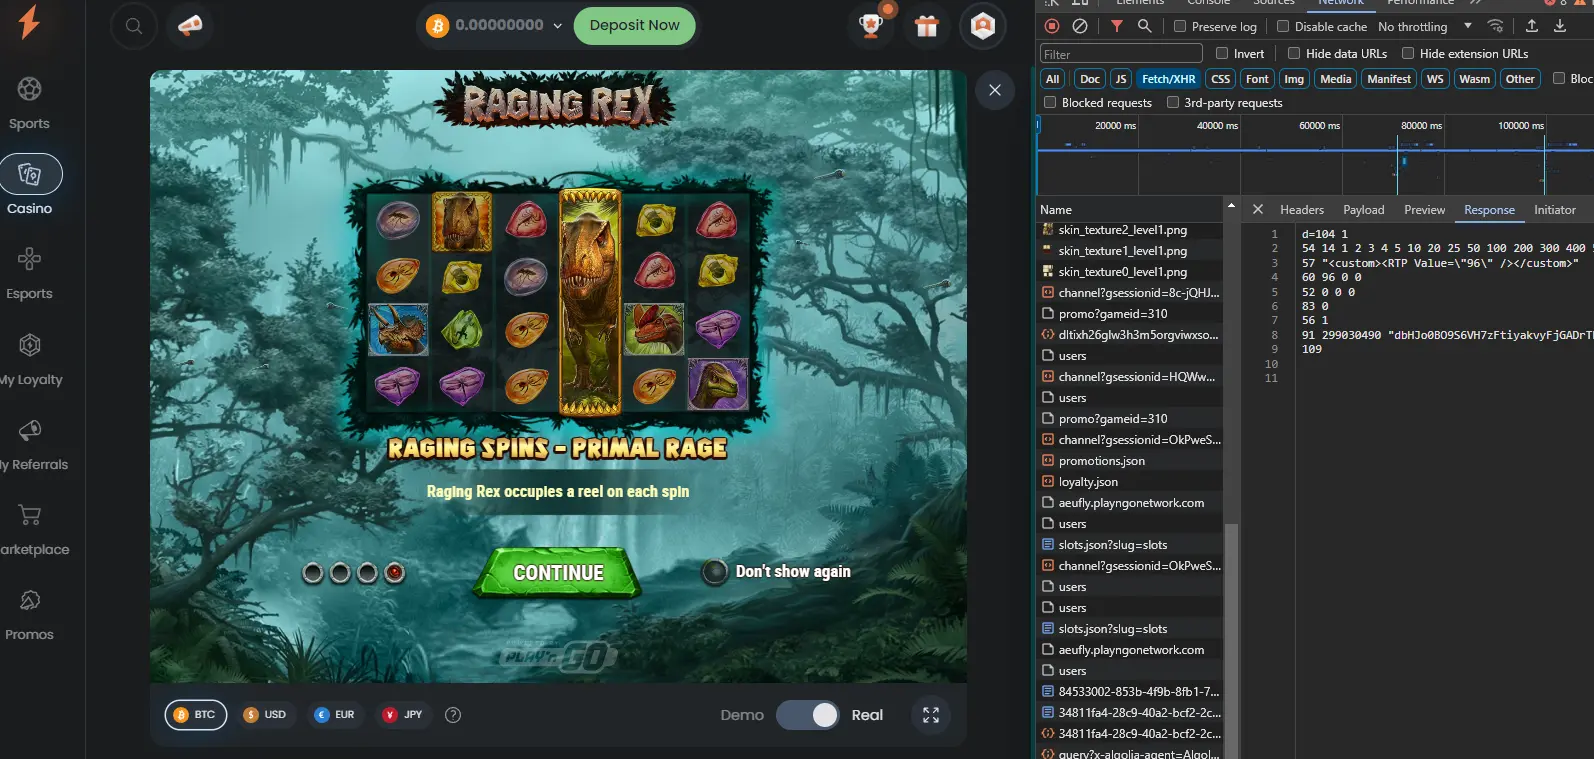
Task: Select the JPY currency pill
Action: [x=403, y=715]
